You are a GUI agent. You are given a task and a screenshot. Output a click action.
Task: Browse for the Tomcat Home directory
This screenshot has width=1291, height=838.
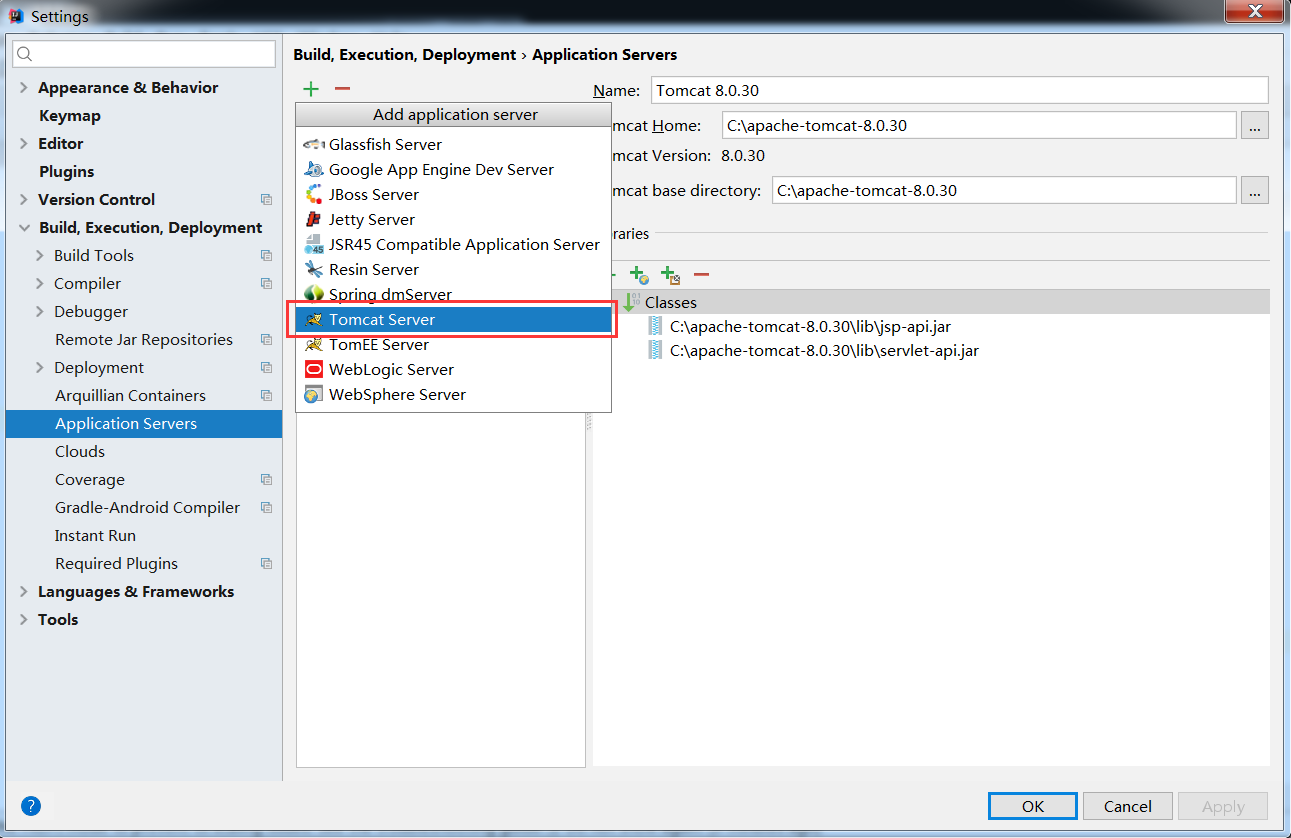[1254, 125]
